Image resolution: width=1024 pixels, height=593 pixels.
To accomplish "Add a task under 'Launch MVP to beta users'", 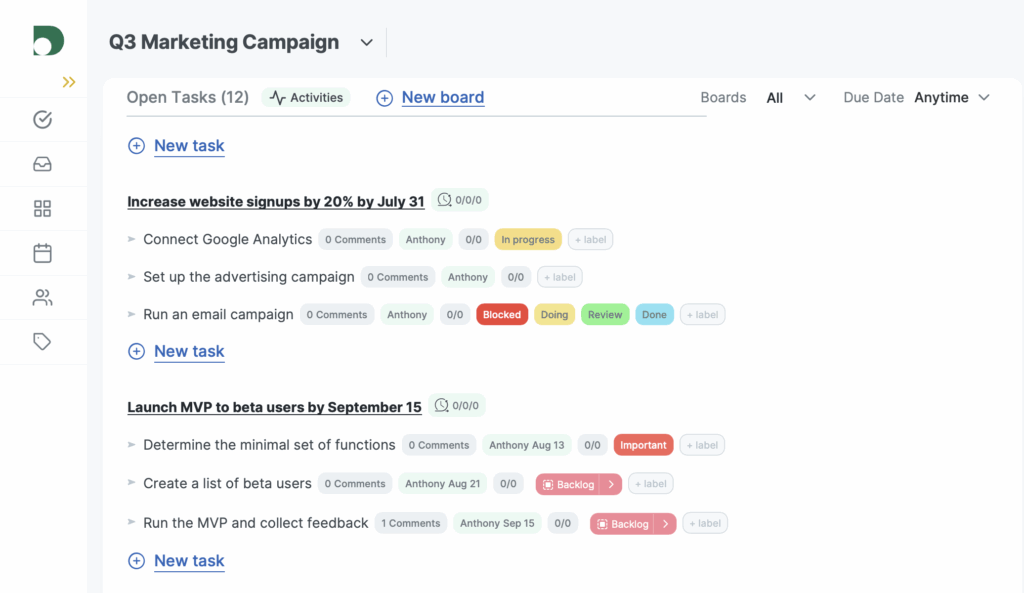I will point(189,561).
